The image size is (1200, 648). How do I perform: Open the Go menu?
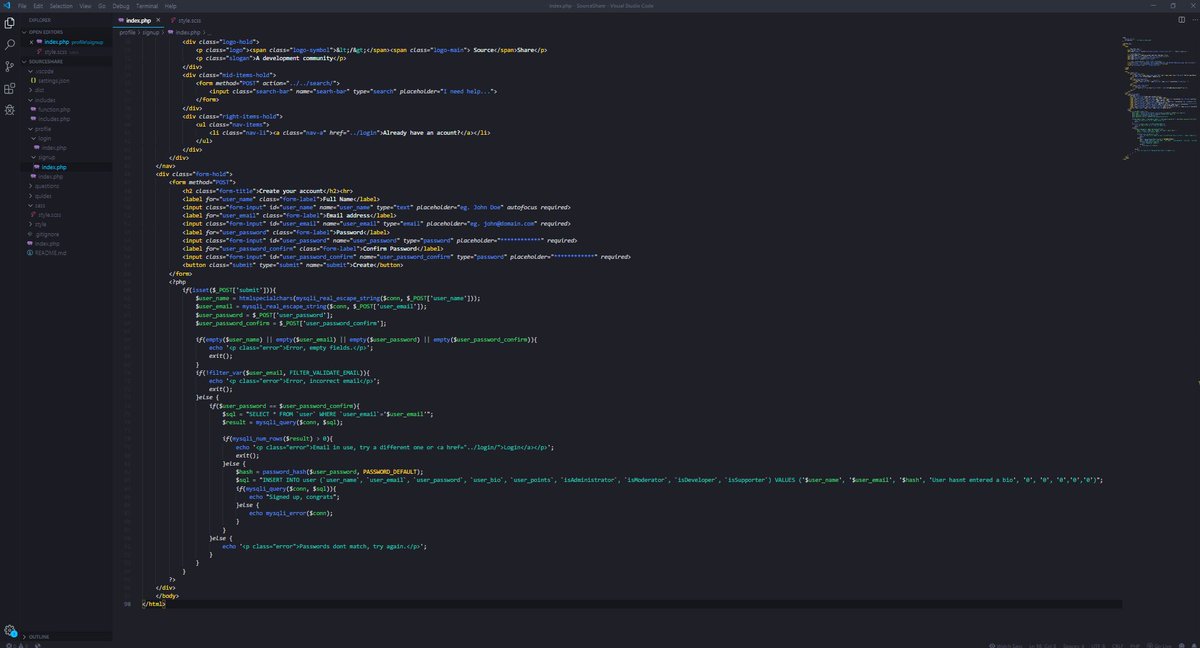point(102,6)
